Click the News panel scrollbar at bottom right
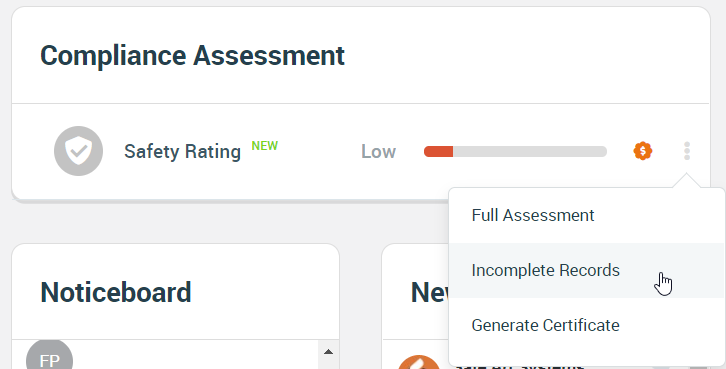 pyautogui.click(x=699, y=367)
